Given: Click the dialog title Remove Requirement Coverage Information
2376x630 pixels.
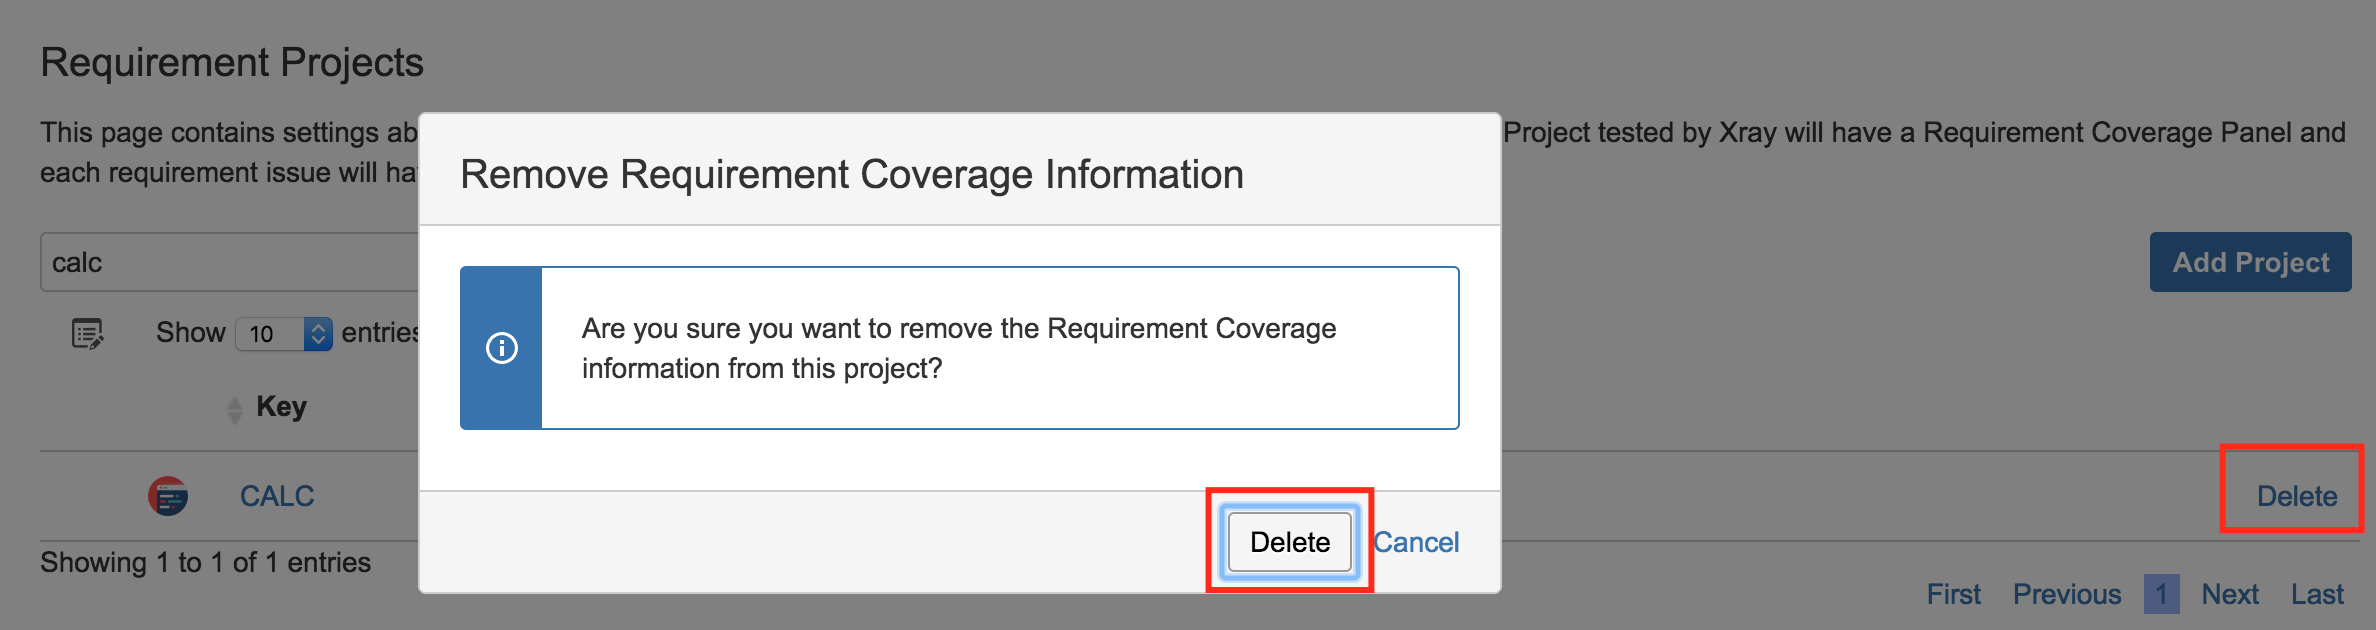Looking at the screenshot, I should [x=852, y=174].
